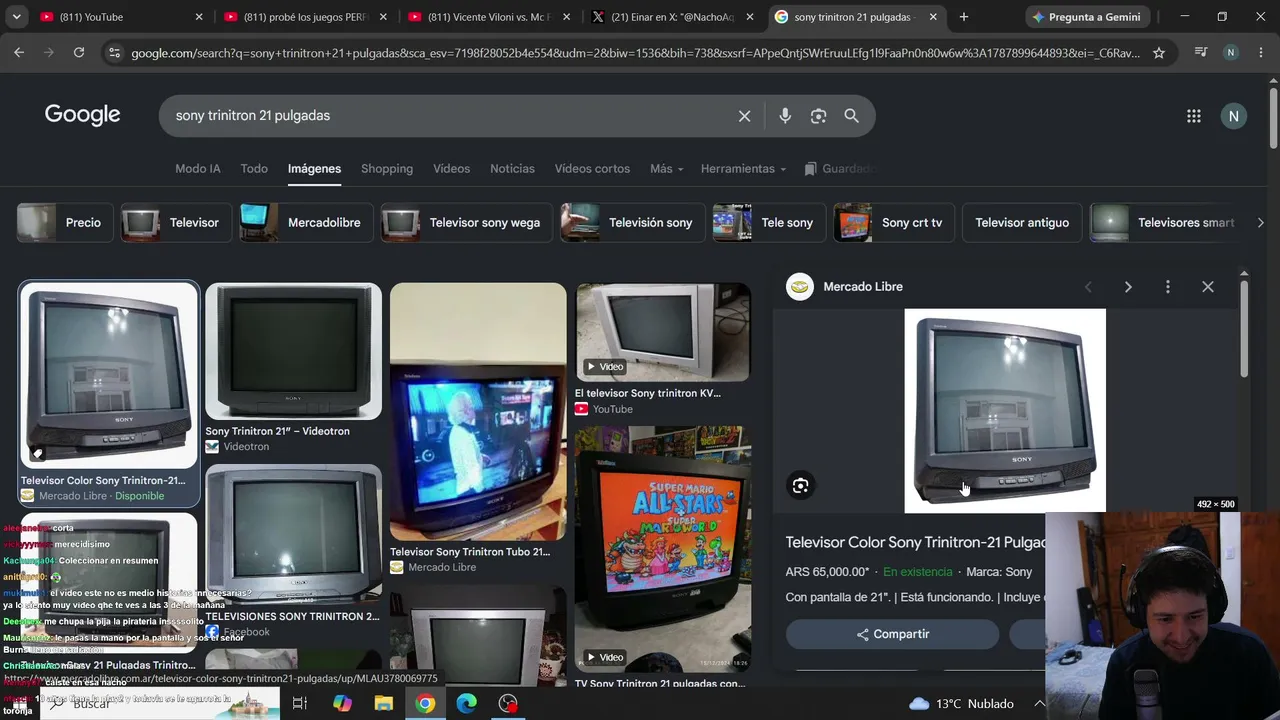View site information in the address bar

tap(114, 53)
